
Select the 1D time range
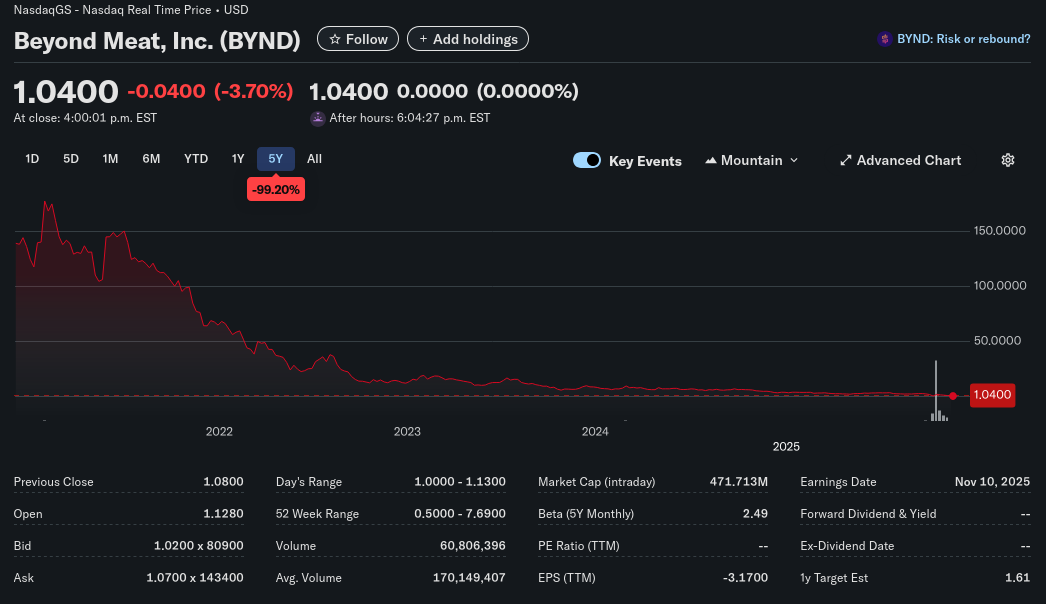tap(32, 159)
